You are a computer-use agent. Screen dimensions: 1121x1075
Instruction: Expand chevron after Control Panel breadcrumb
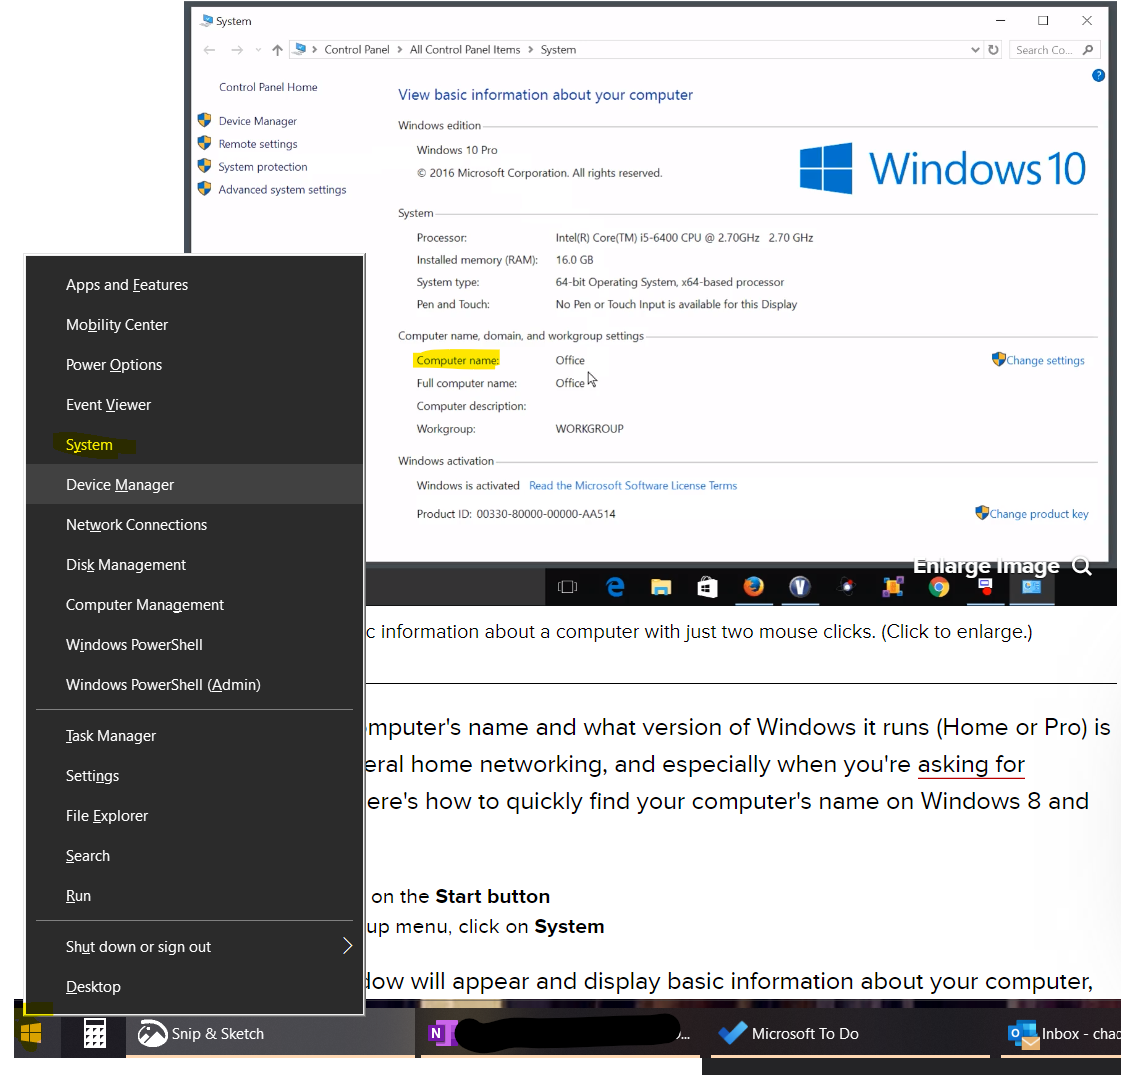tap(399, 49)
